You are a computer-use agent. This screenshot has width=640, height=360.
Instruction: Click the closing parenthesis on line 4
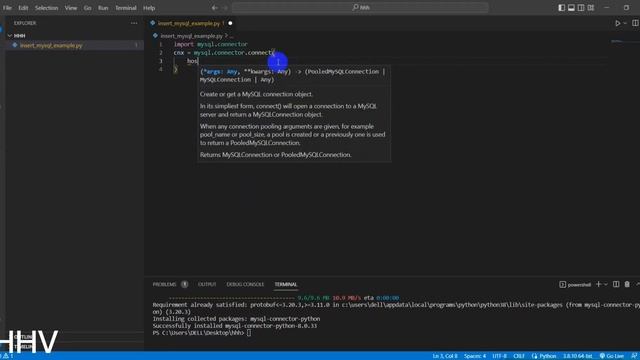[x=176, y=70]
